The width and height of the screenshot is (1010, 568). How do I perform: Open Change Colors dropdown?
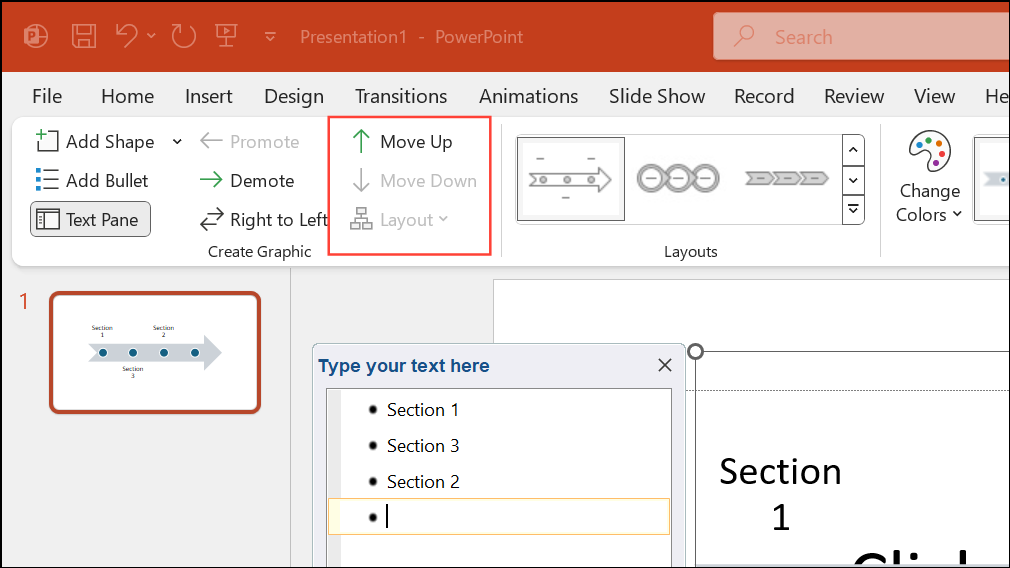pyautogui.click(x=929, y=178)
